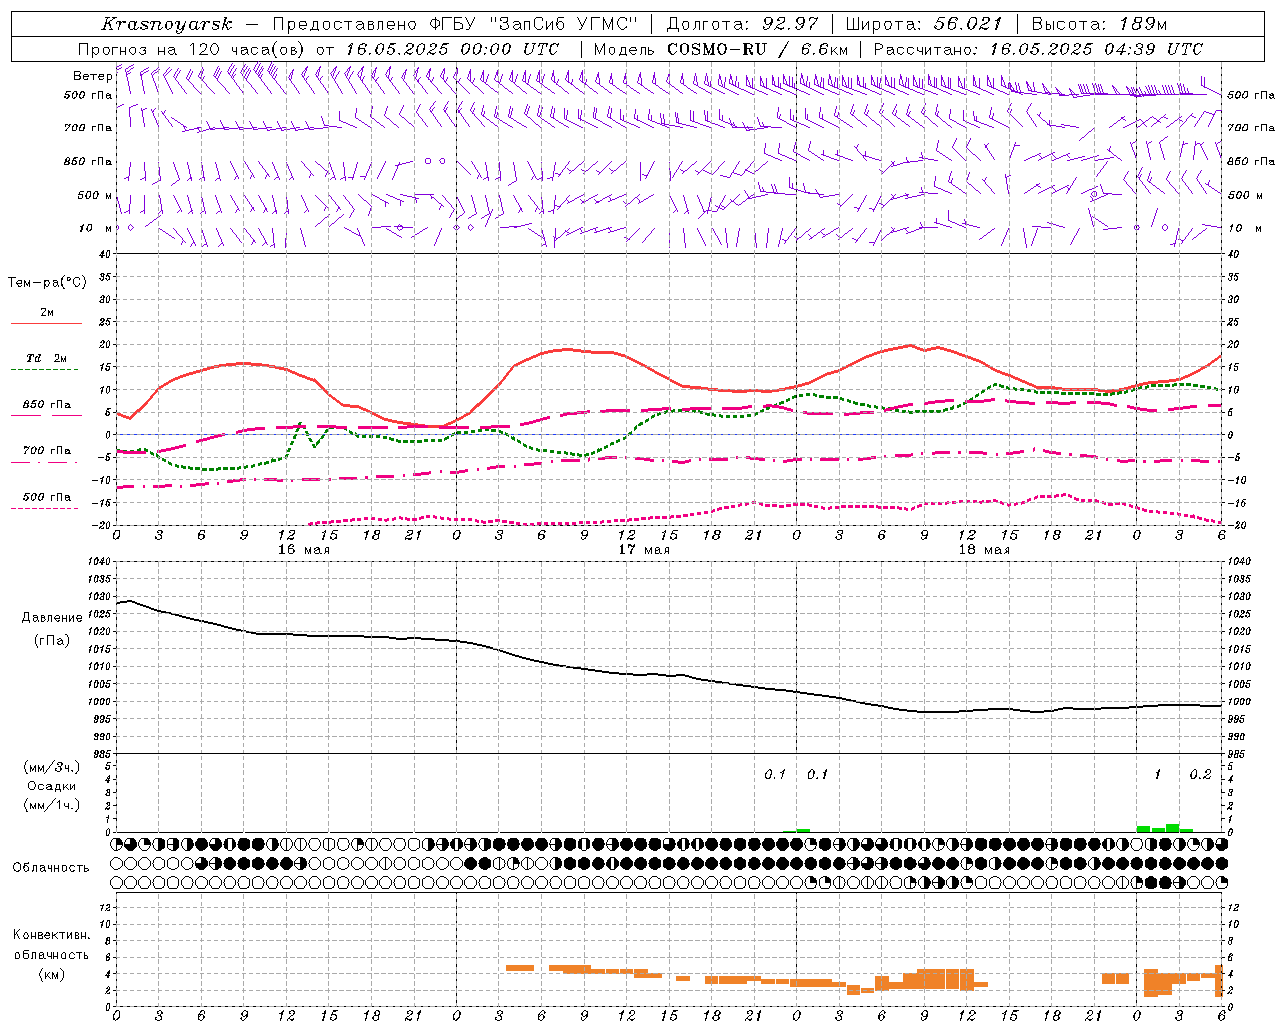This screenshot has width=1280, height=1024.
Task: Click the Krasnoyarsk station title
Action: click(x=166, y=24)
